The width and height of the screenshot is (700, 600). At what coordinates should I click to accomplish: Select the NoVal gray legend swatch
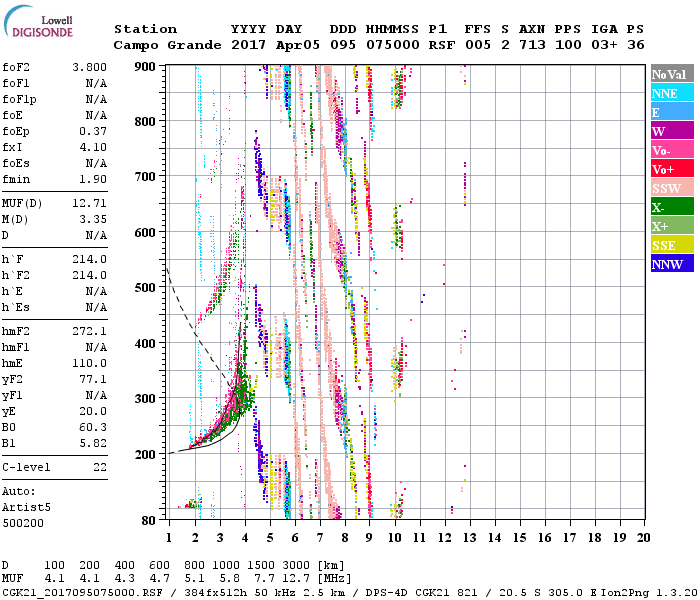click(x=671, y=74)
